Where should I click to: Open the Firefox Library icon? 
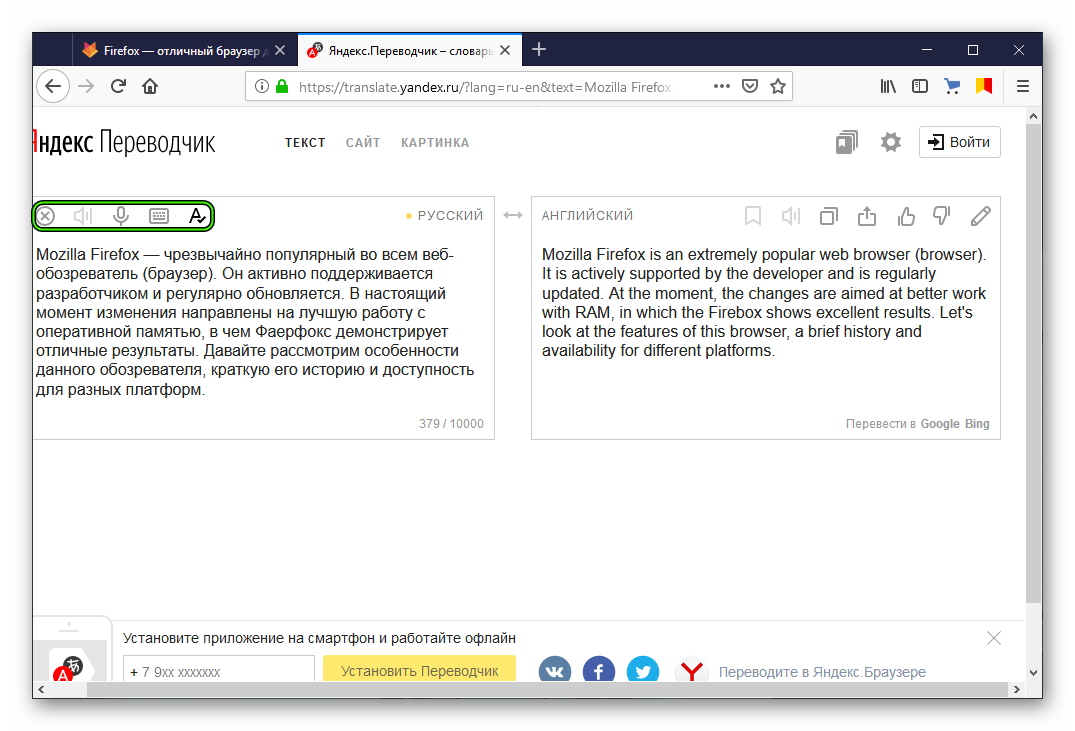pos(888,86)
